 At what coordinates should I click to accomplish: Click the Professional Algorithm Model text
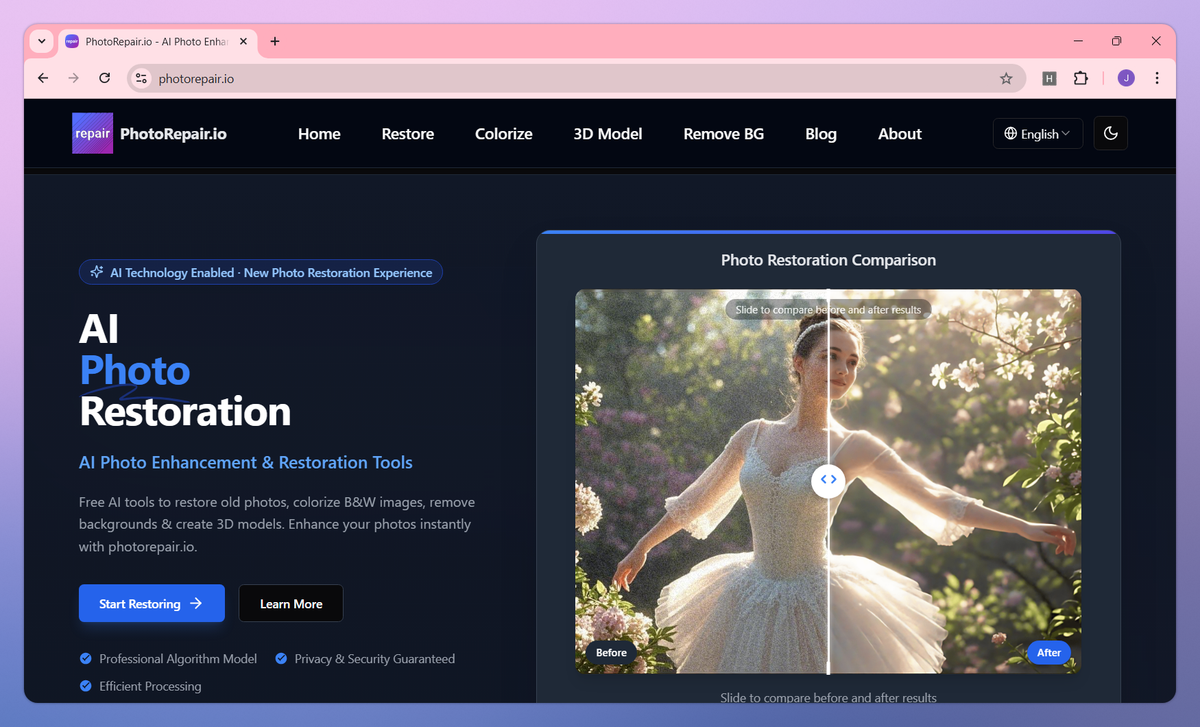(x=178, y=658)
